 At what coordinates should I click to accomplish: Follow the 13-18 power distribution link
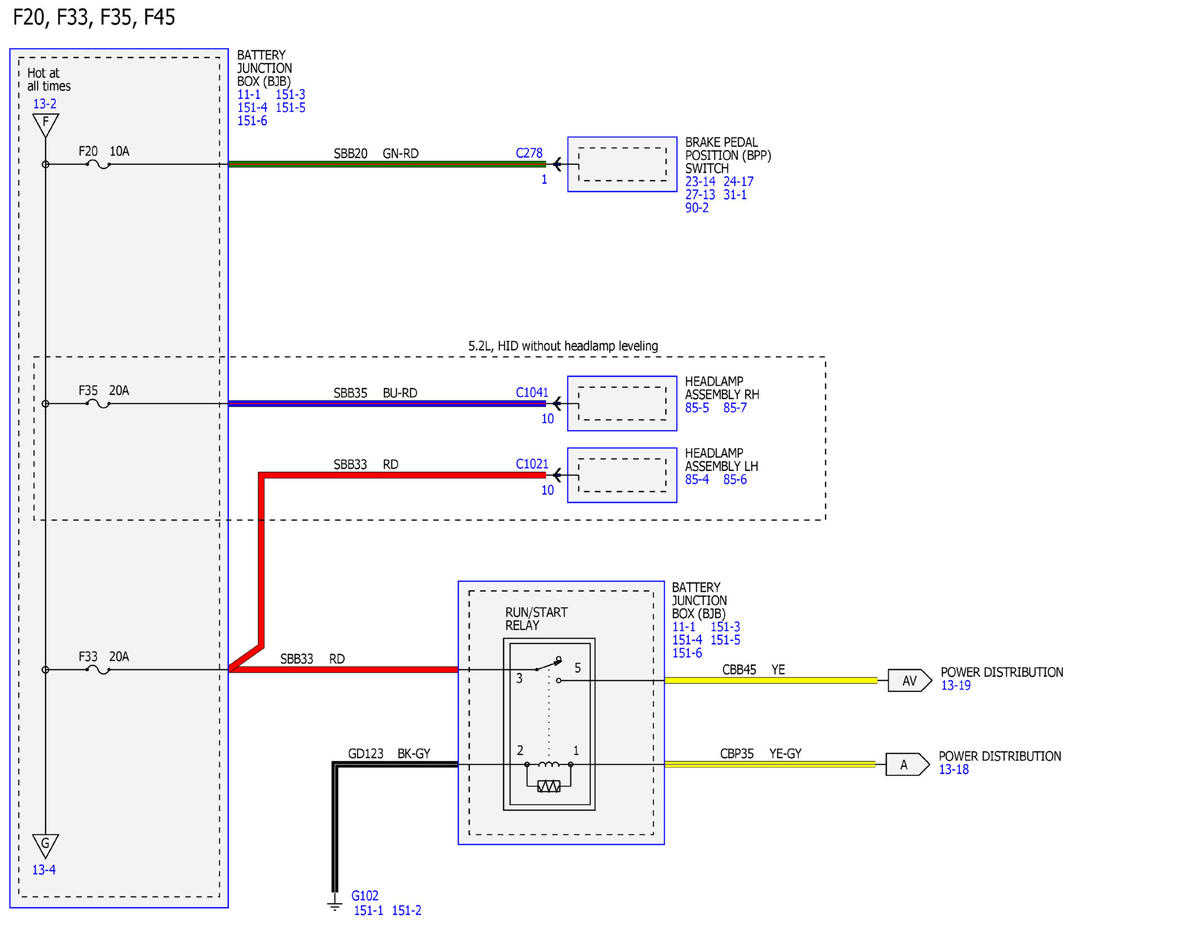pos(954,770)
